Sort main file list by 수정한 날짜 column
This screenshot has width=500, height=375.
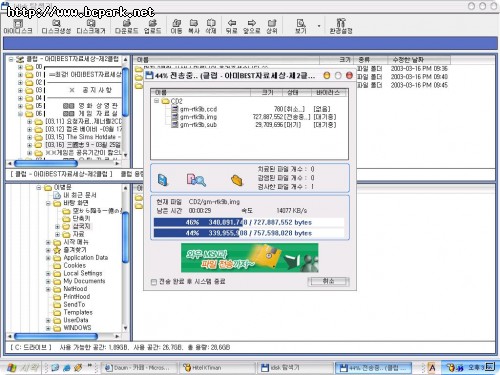point(419,60)
